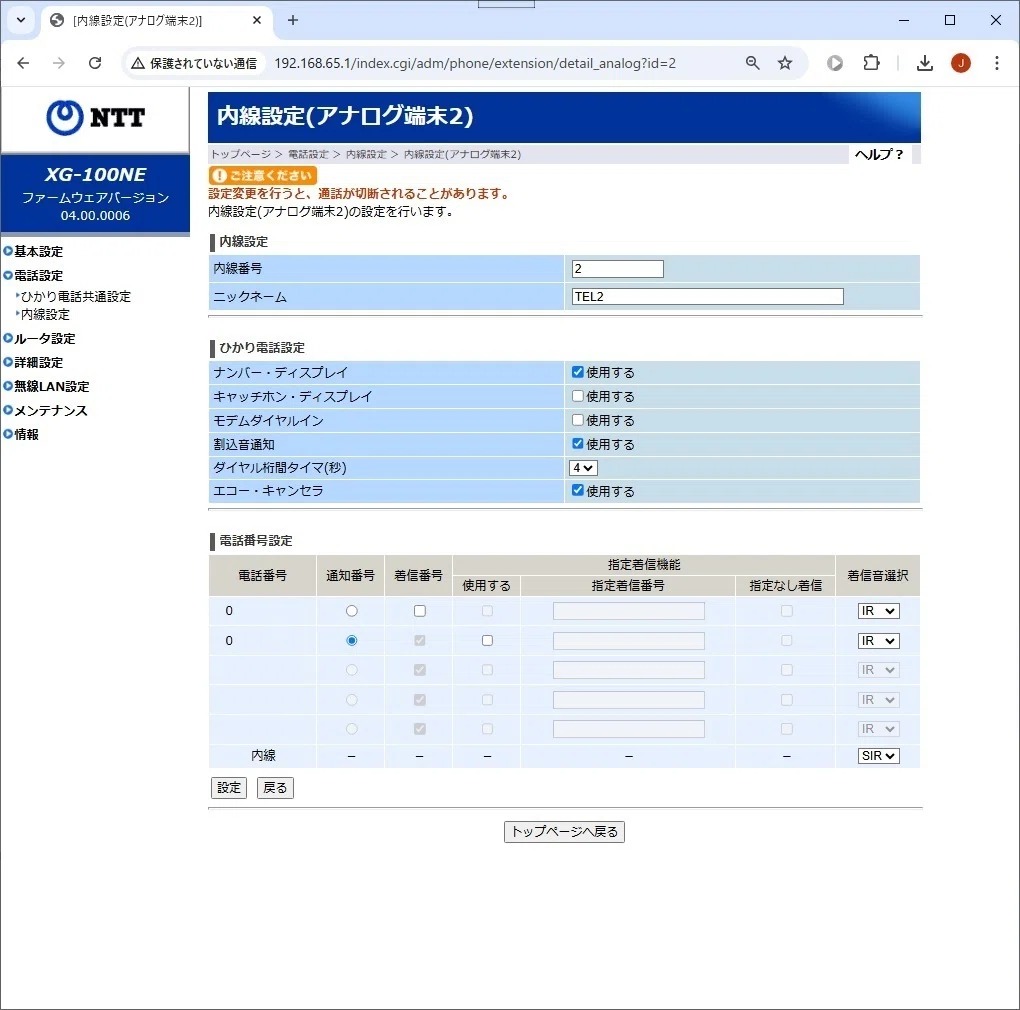Bookmark this page with the star icon
Viewport: 1020px width, 1010px height.
coord(785,63)
